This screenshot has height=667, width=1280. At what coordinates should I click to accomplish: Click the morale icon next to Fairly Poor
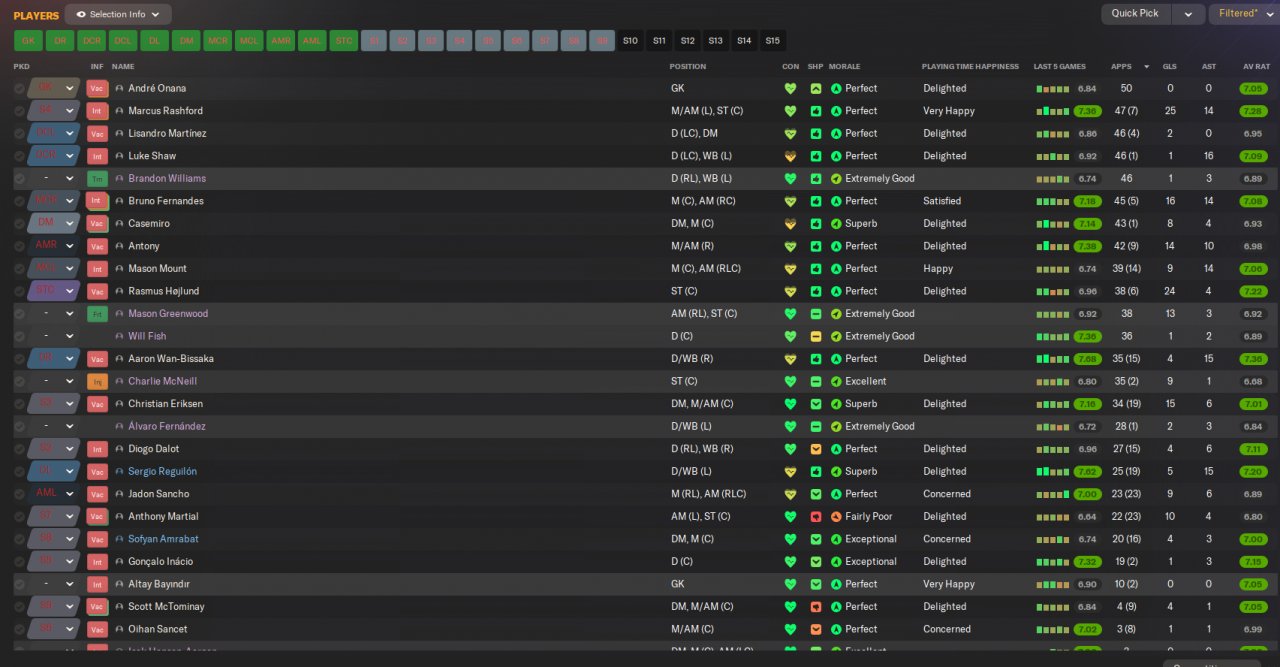point(836,517)
